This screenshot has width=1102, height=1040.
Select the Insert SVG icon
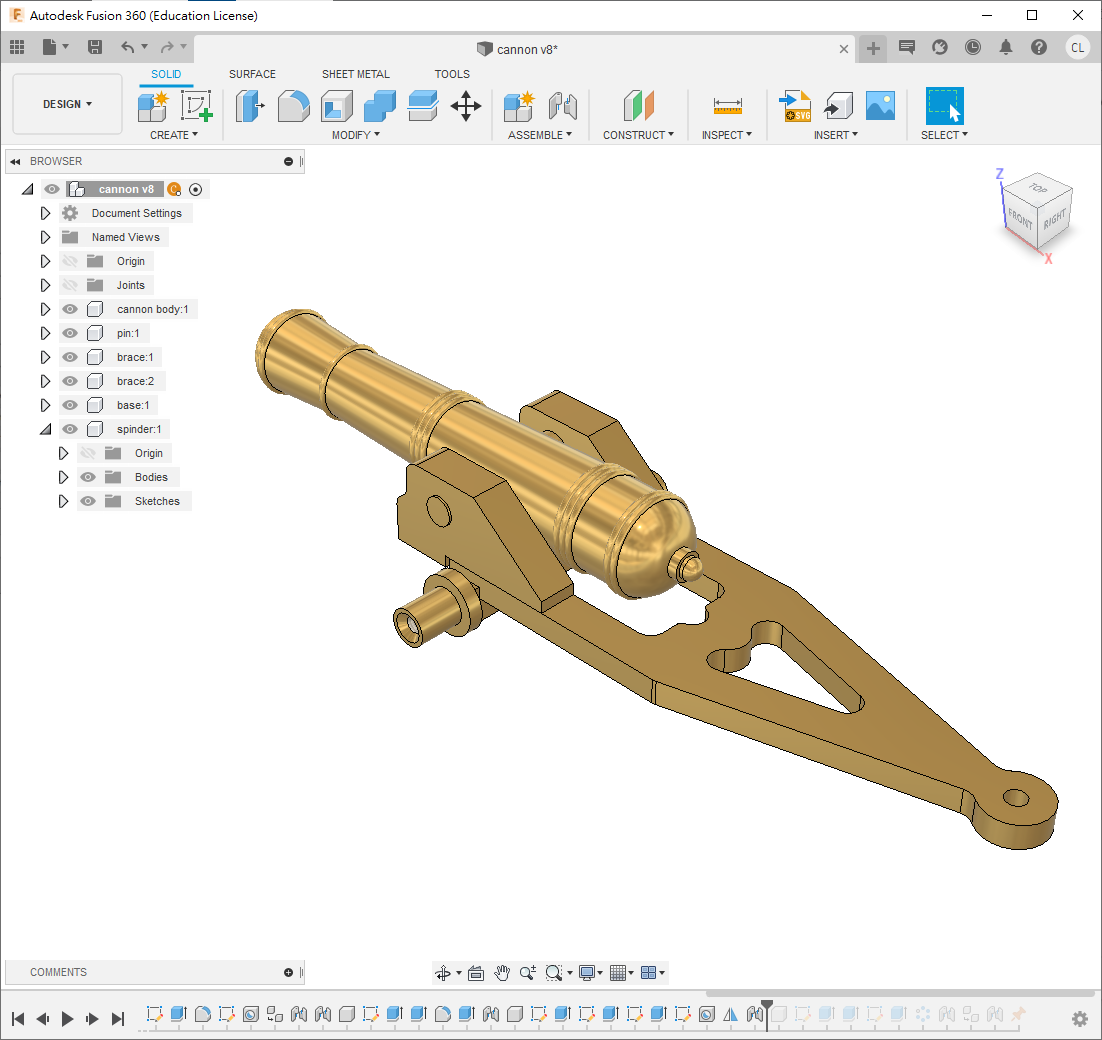(x=795, y=106)
